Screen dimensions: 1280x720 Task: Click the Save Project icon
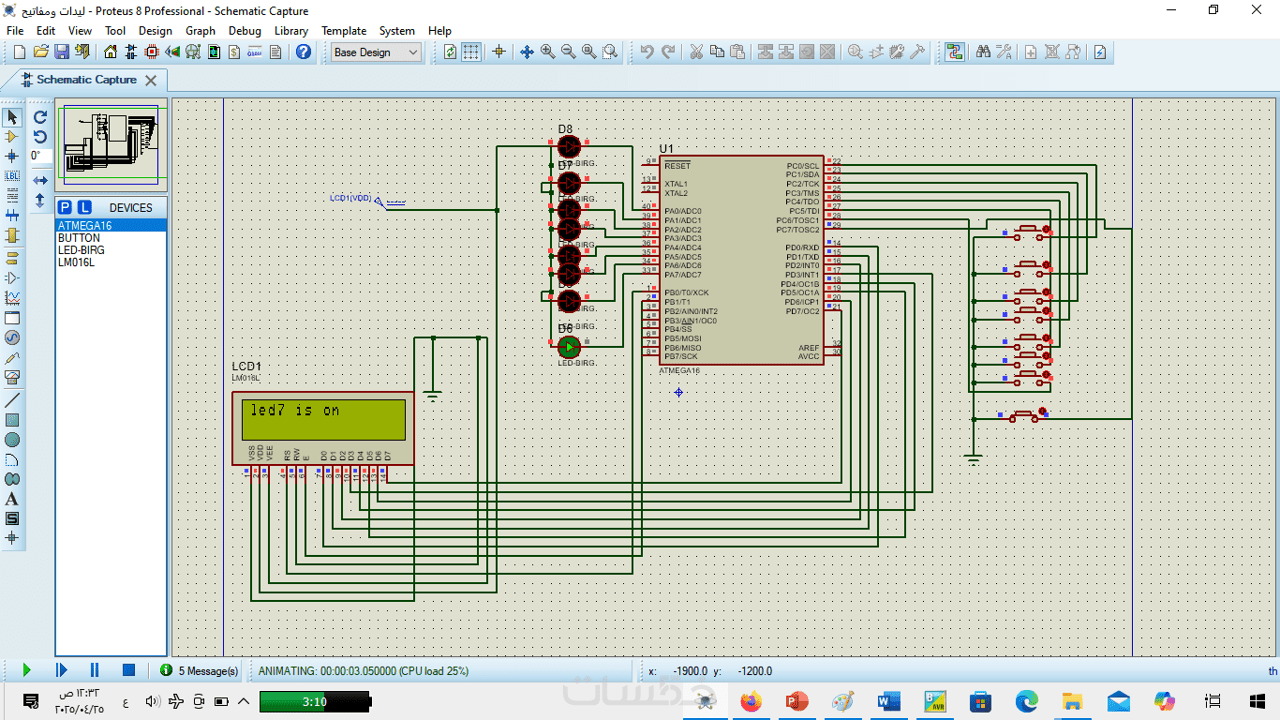tap(61, 52)
